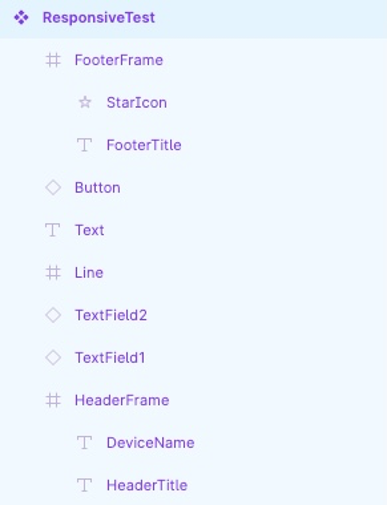Image resolution: width=387 pixels, height=506 pixels.
Task: Select the HeaderFrame layer name
Action: point(122,400)
